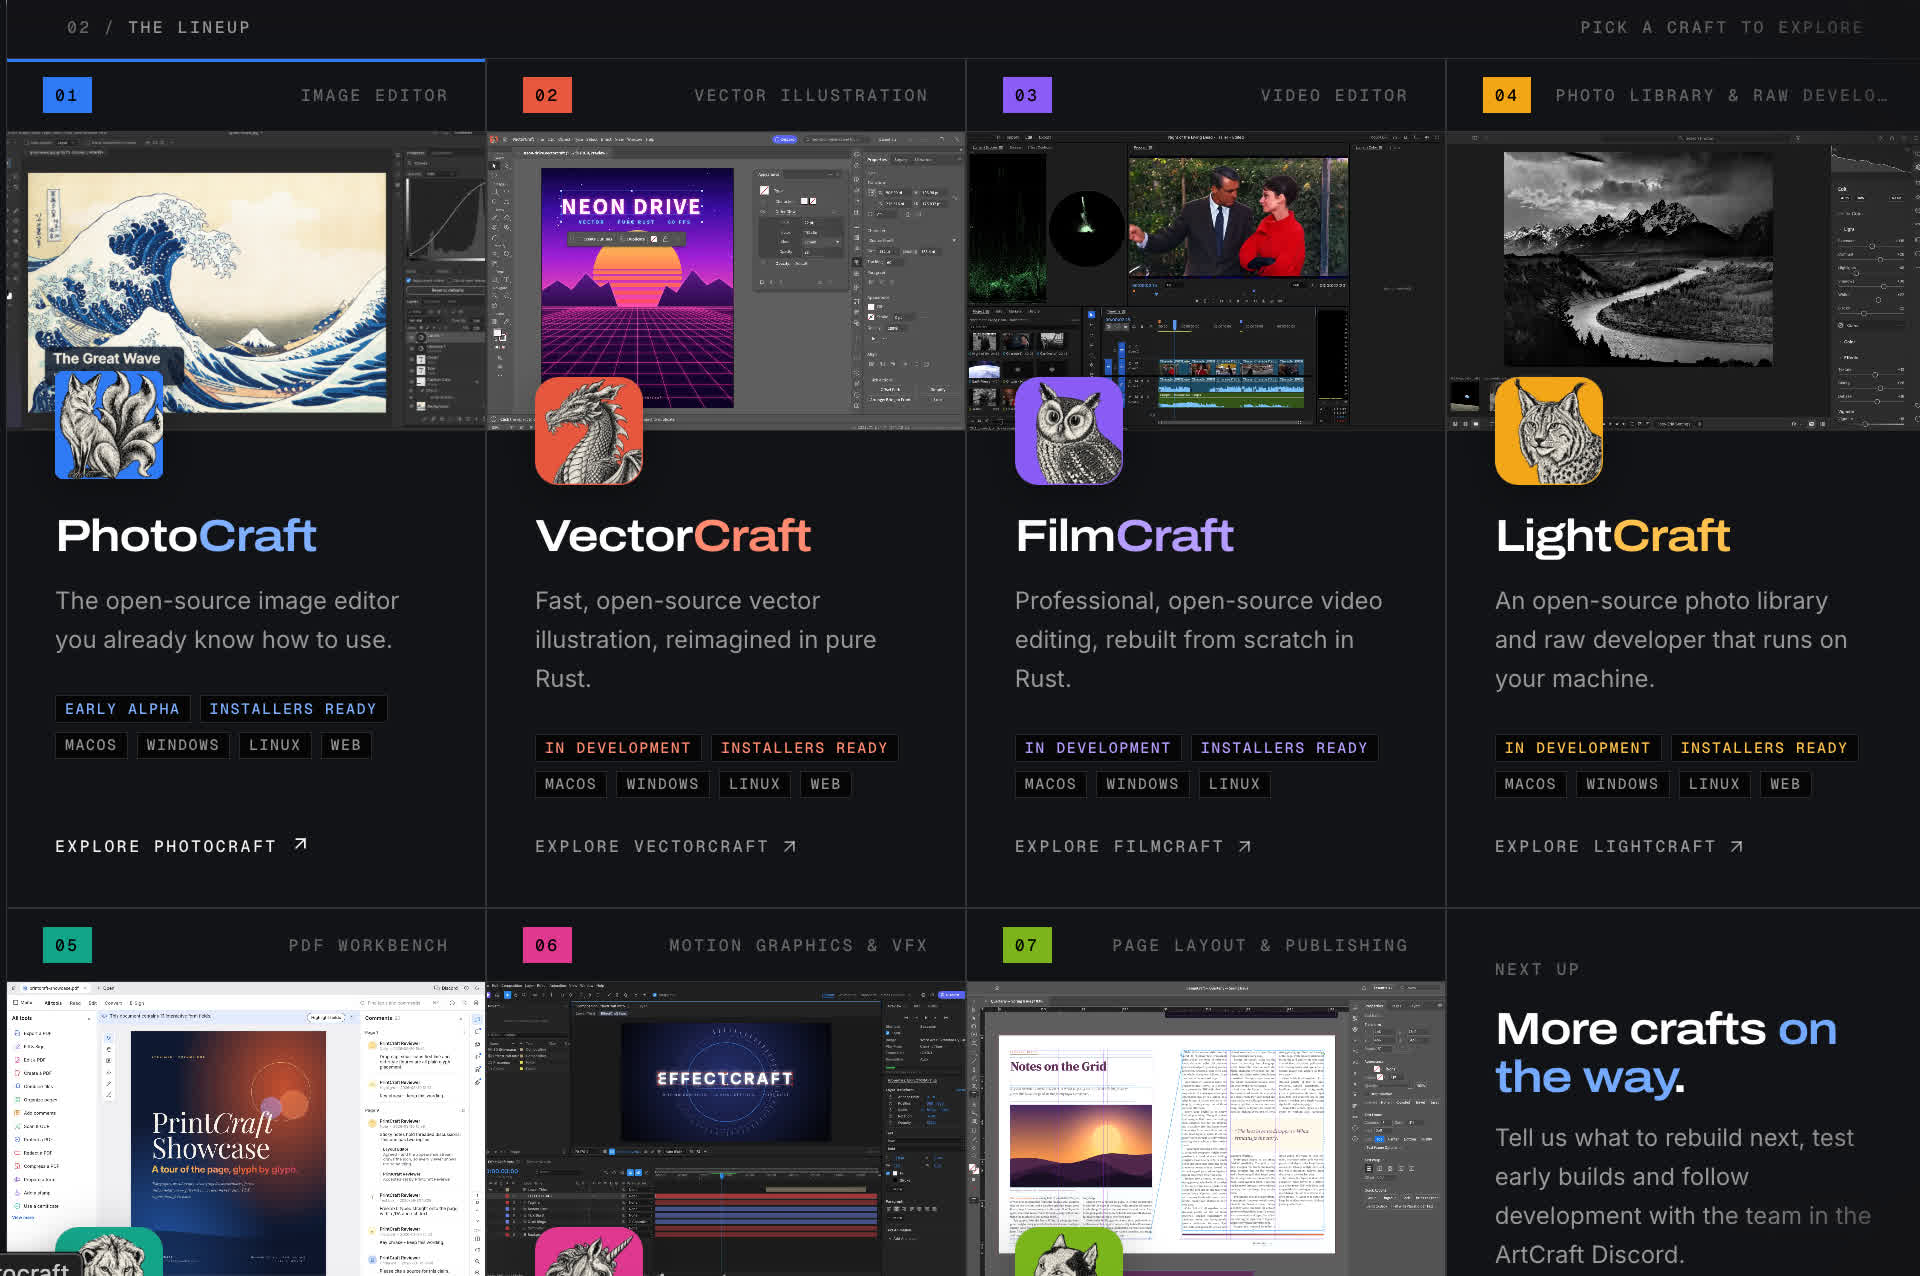
Task: Click the orange 02 number badge
Action: coord(547,95)
